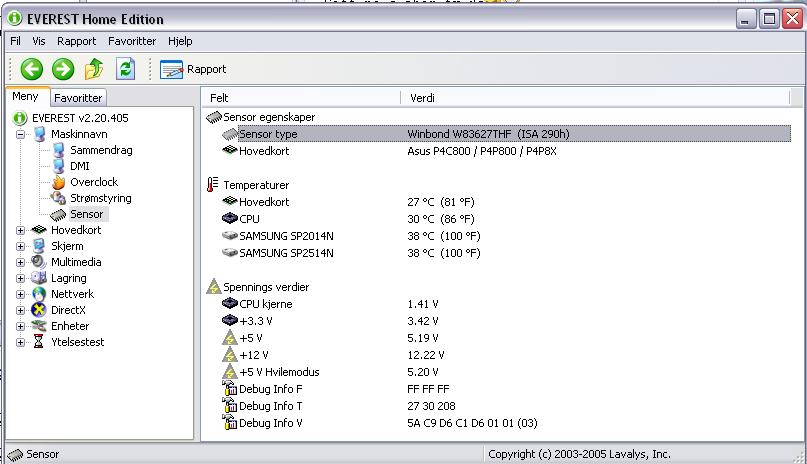Click the green Forward arrow button
807x464 pixels.
point(63,69)
